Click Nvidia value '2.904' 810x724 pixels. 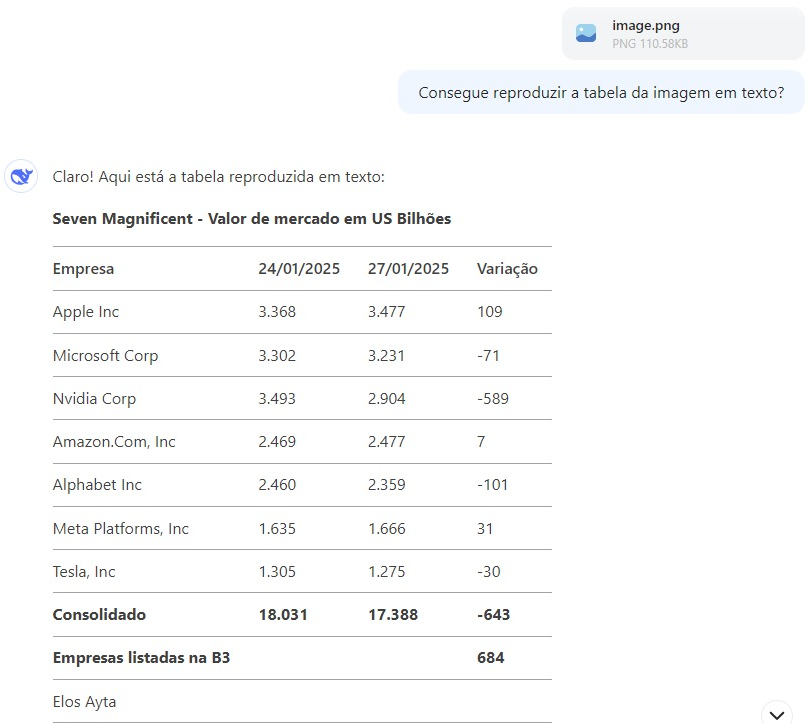point(386,399)
